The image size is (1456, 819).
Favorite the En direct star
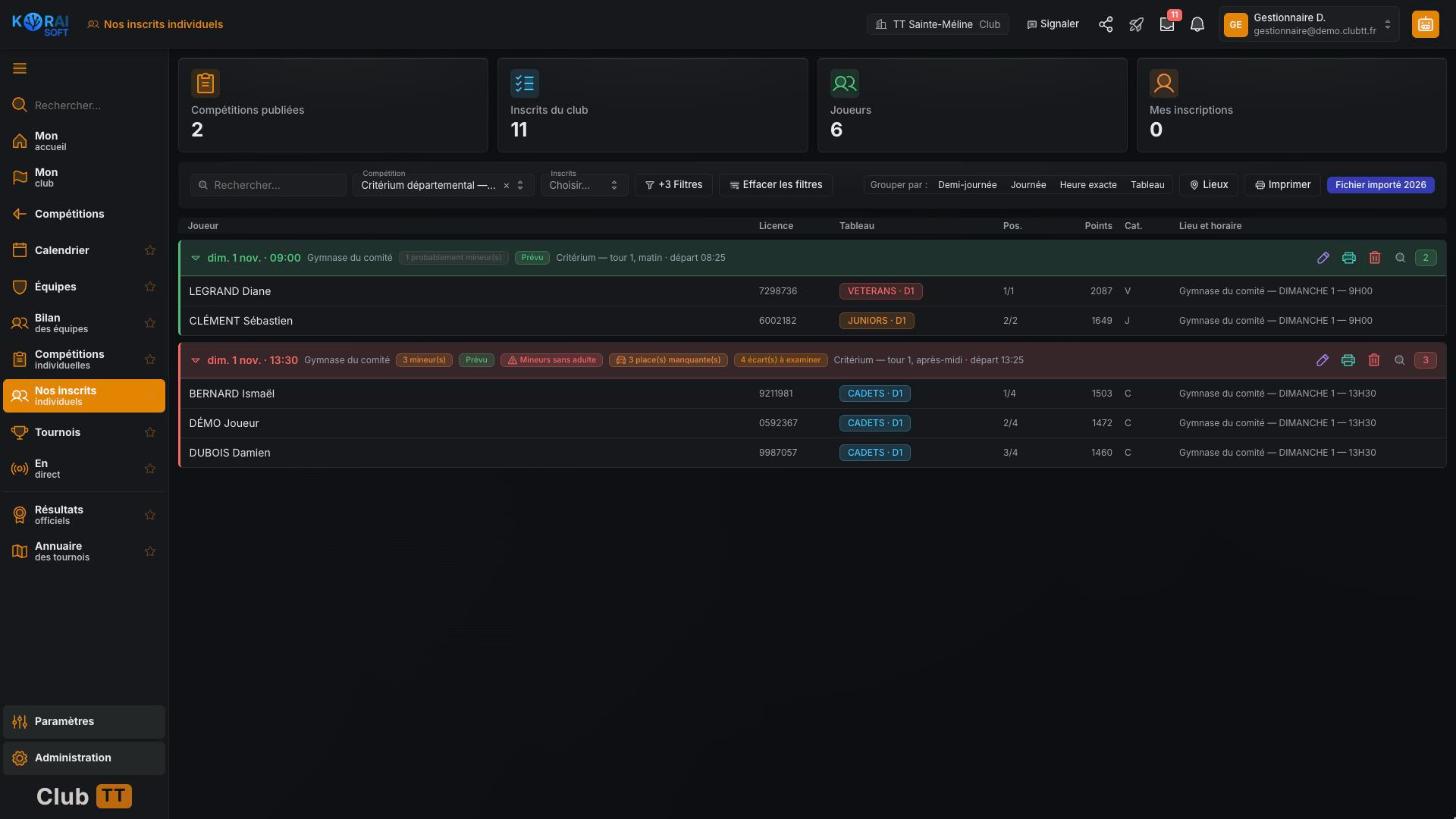pyautogui.click(x=150, y=469)
